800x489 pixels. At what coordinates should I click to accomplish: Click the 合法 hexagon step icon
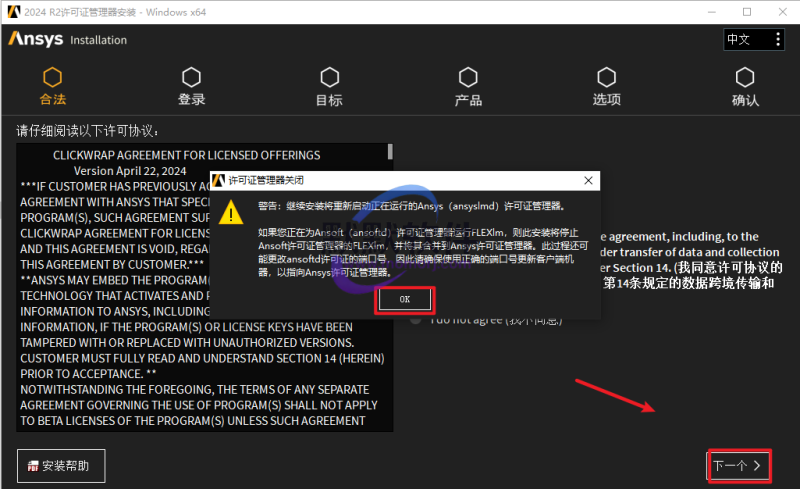[53, 77]
